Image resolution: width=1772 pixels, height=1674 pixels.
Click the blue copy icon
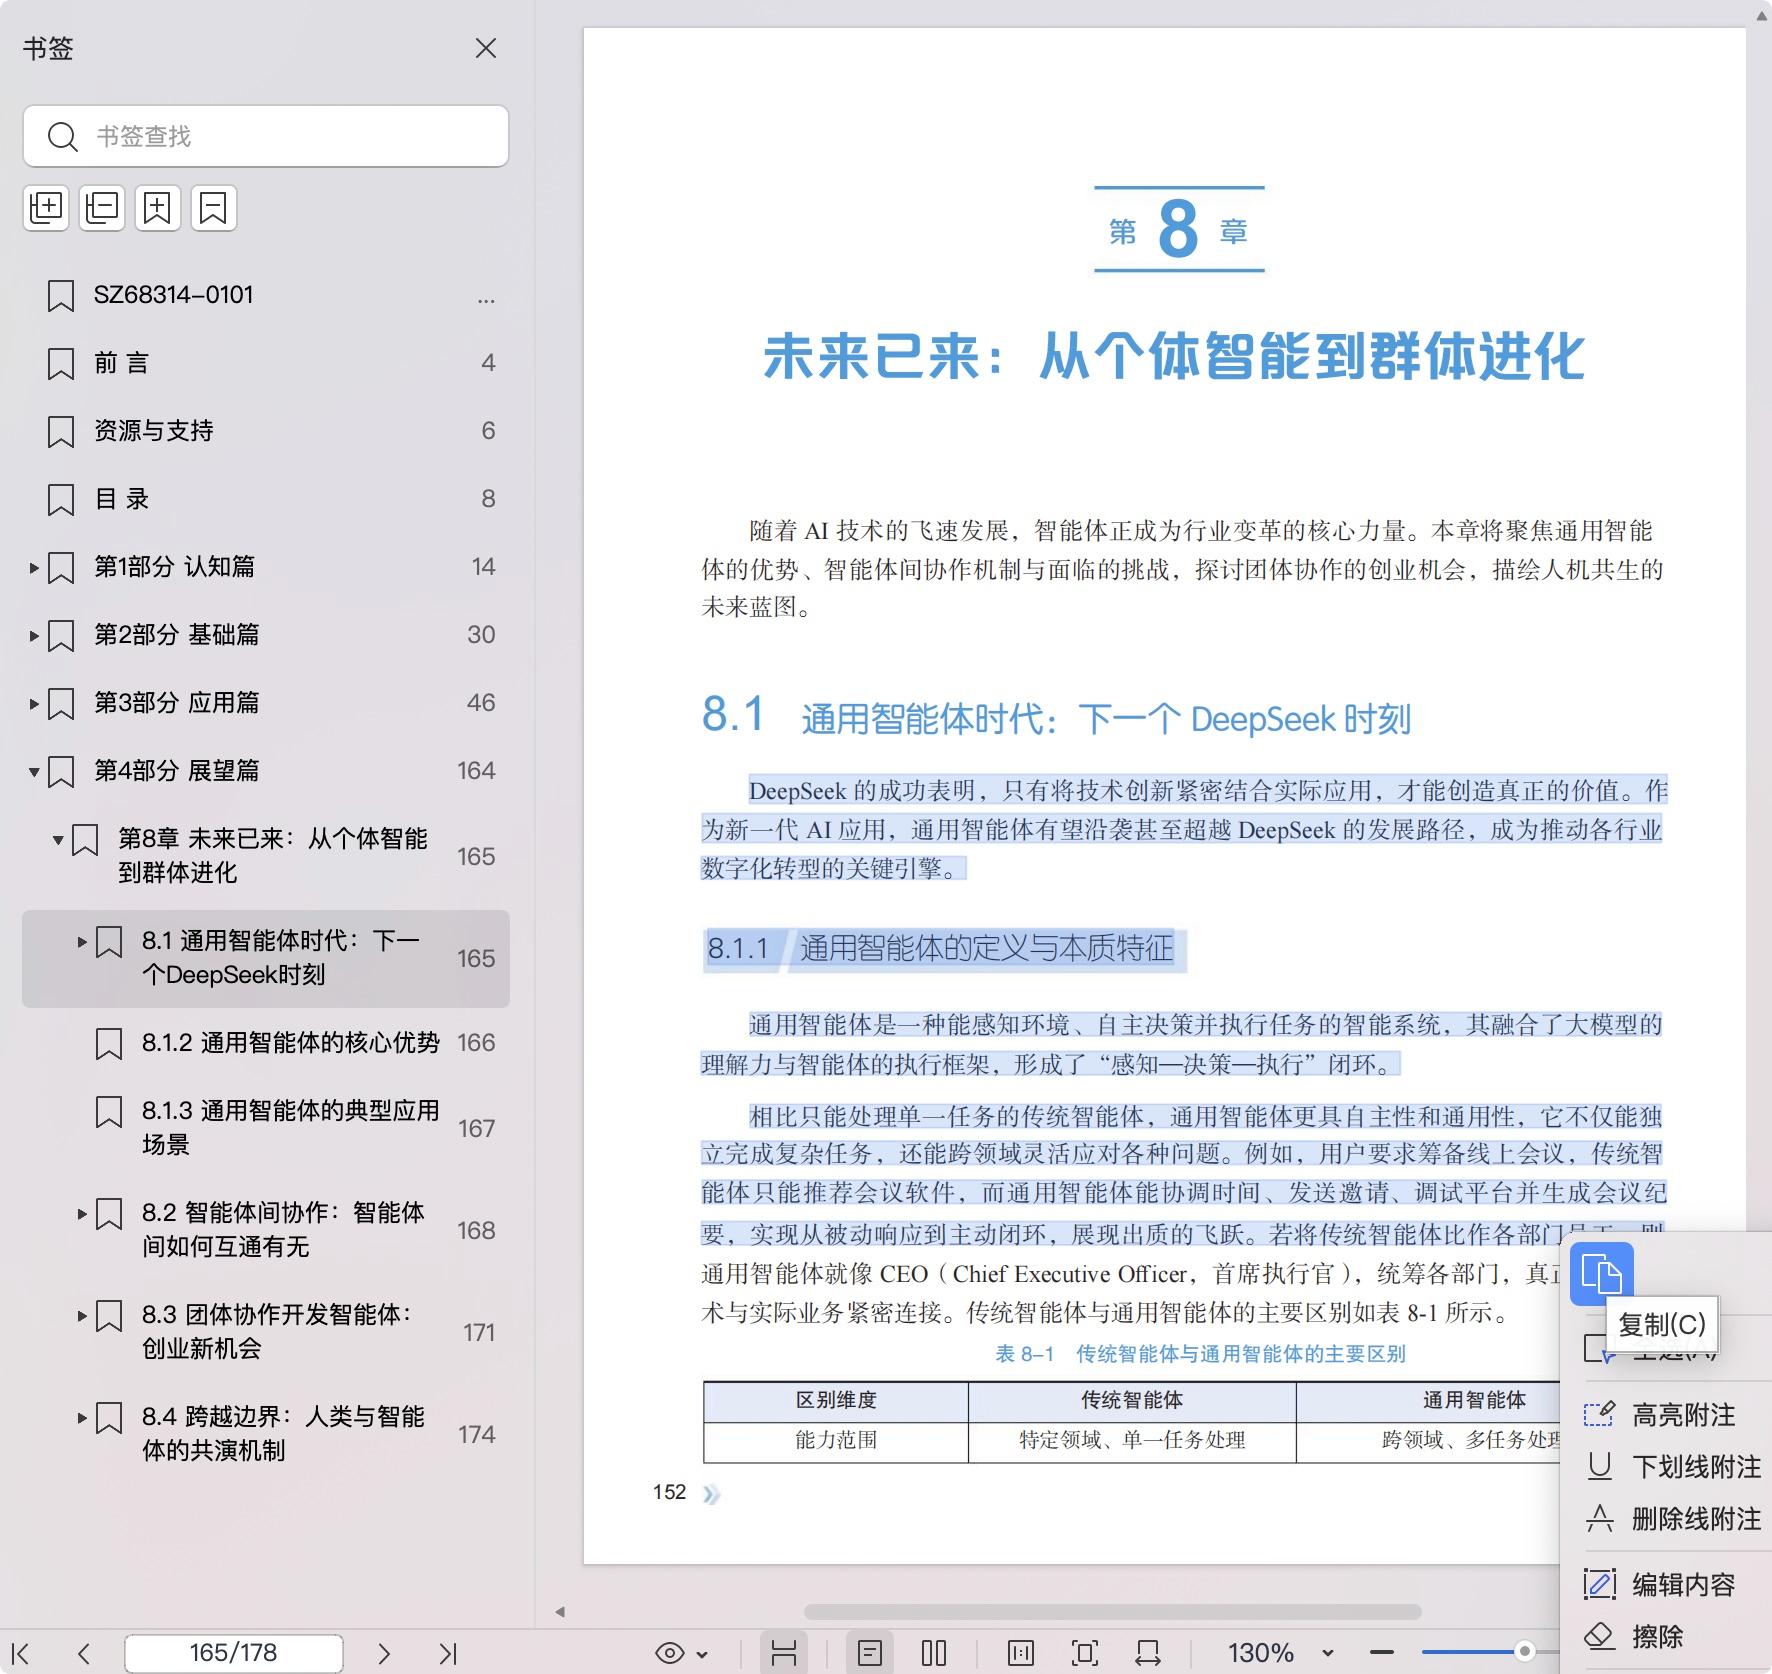(1601, 1274)
